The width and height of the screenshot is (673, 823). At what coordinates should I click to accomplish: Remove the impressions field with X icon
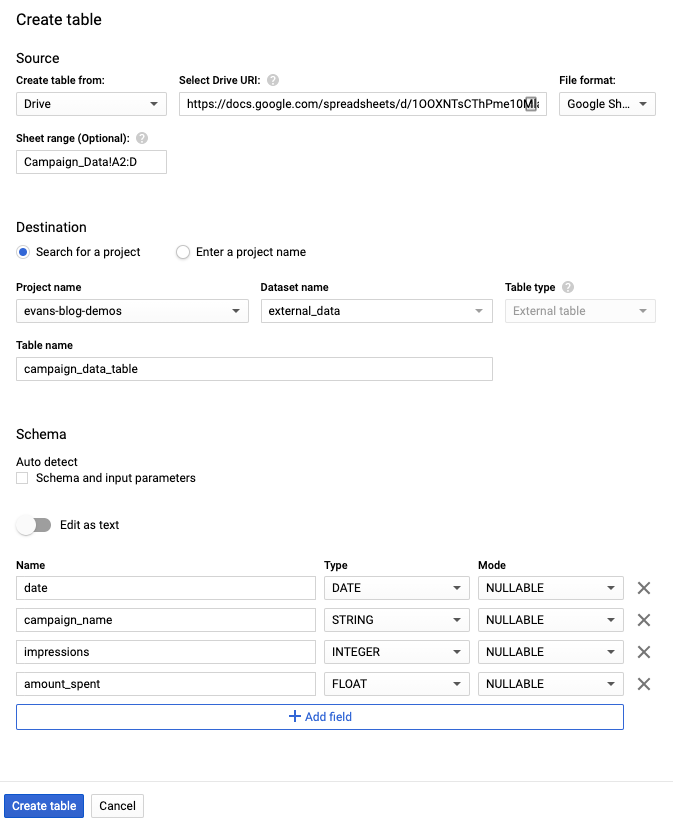[x=644, y=652]
